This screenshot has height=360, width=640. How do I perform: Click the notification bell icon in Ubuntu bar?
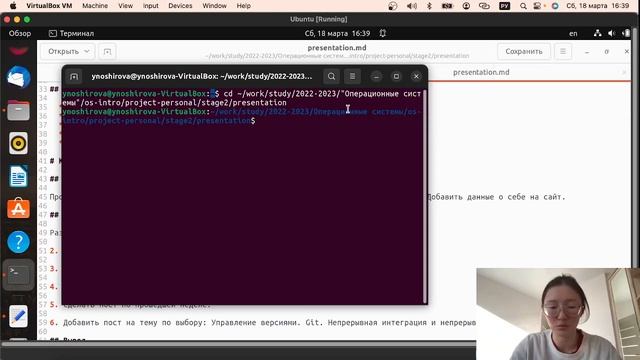(x=382, y=33)
